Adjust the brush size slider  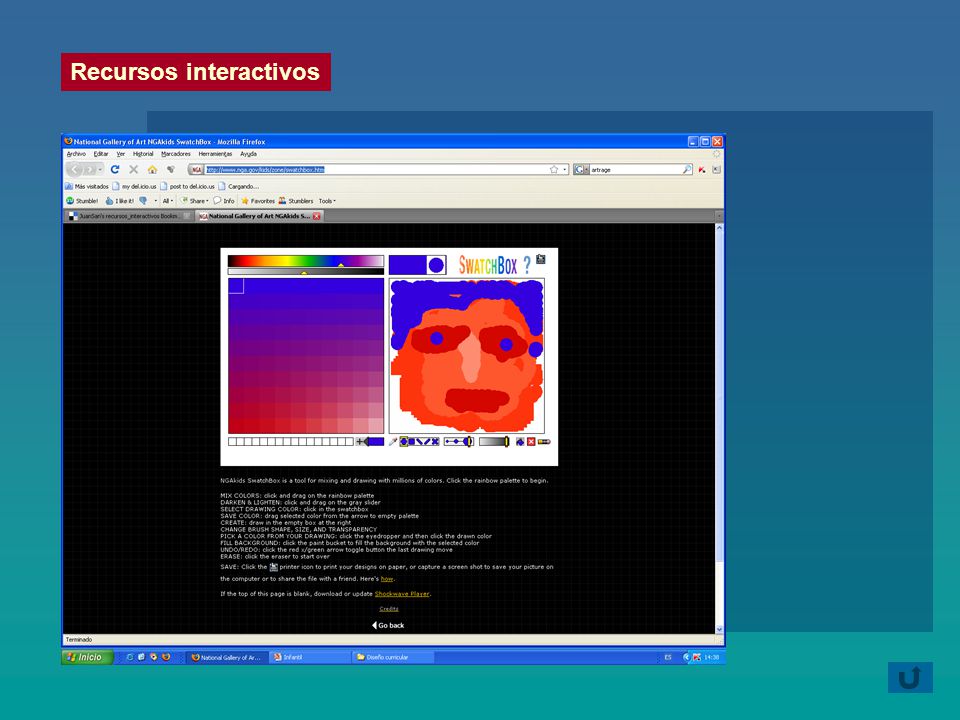click(459, 441)
